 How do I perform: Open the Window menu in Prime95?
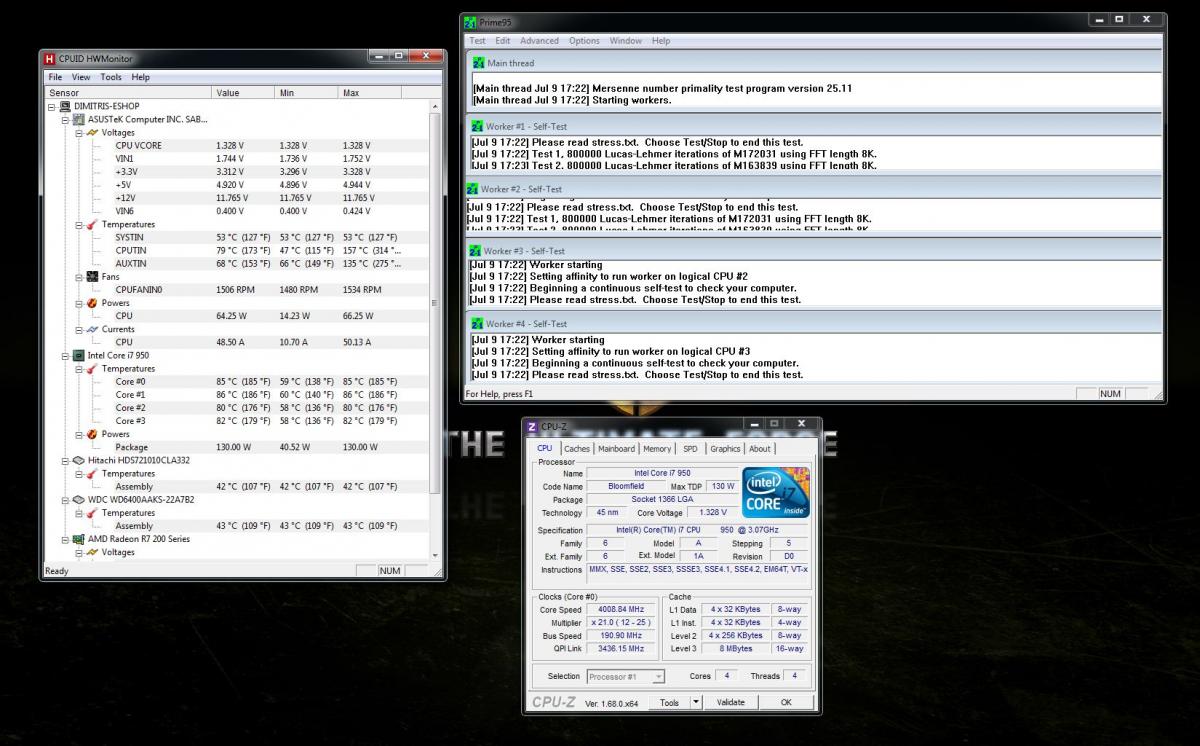(x=626, y=41)
